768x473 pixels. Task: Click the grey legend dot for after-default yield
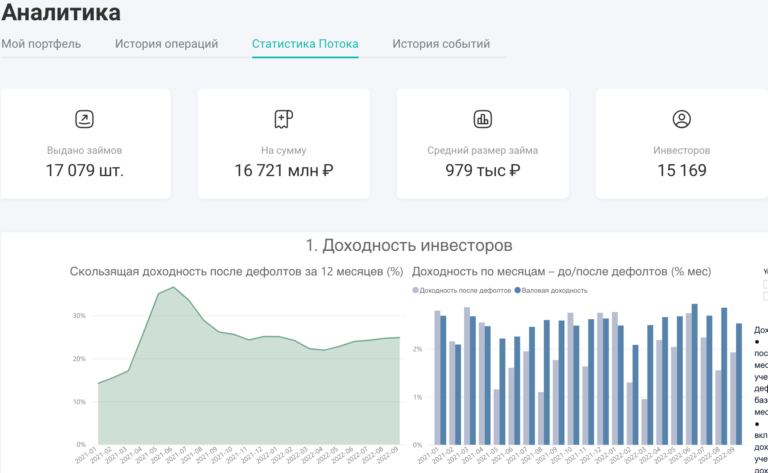pos(415,290)
